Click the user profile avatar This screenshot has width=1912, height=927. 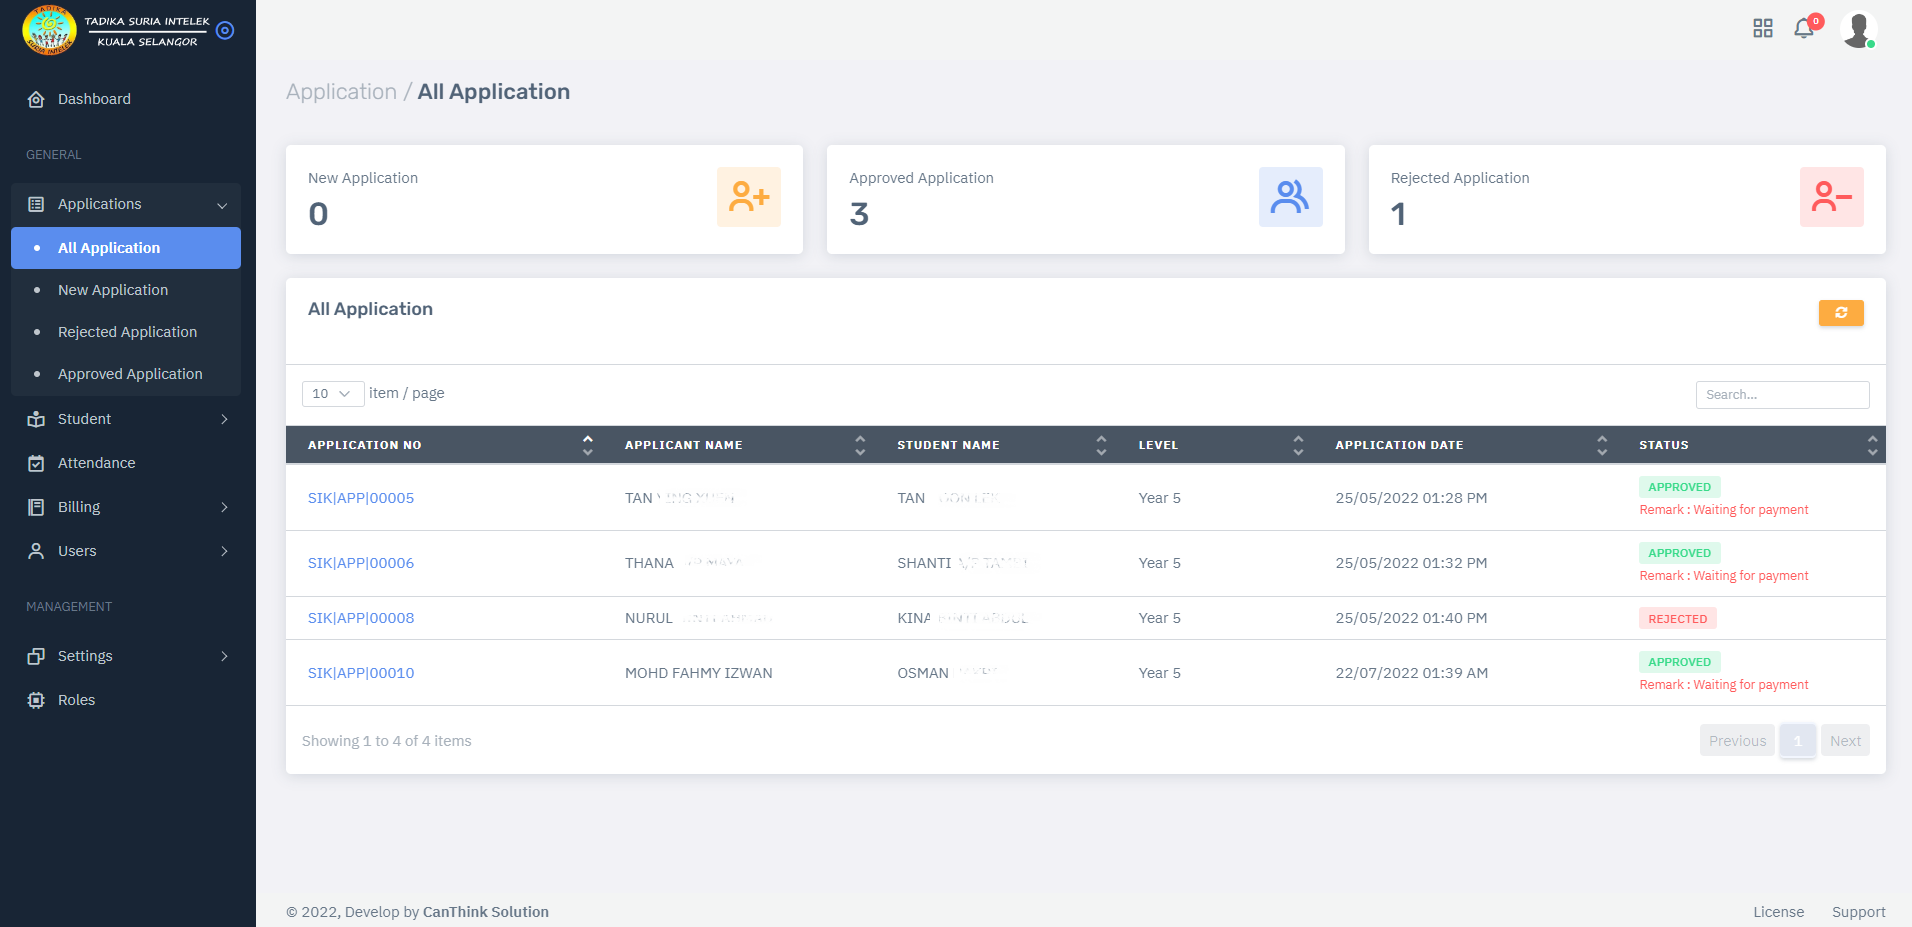[x=1857, y=29]
